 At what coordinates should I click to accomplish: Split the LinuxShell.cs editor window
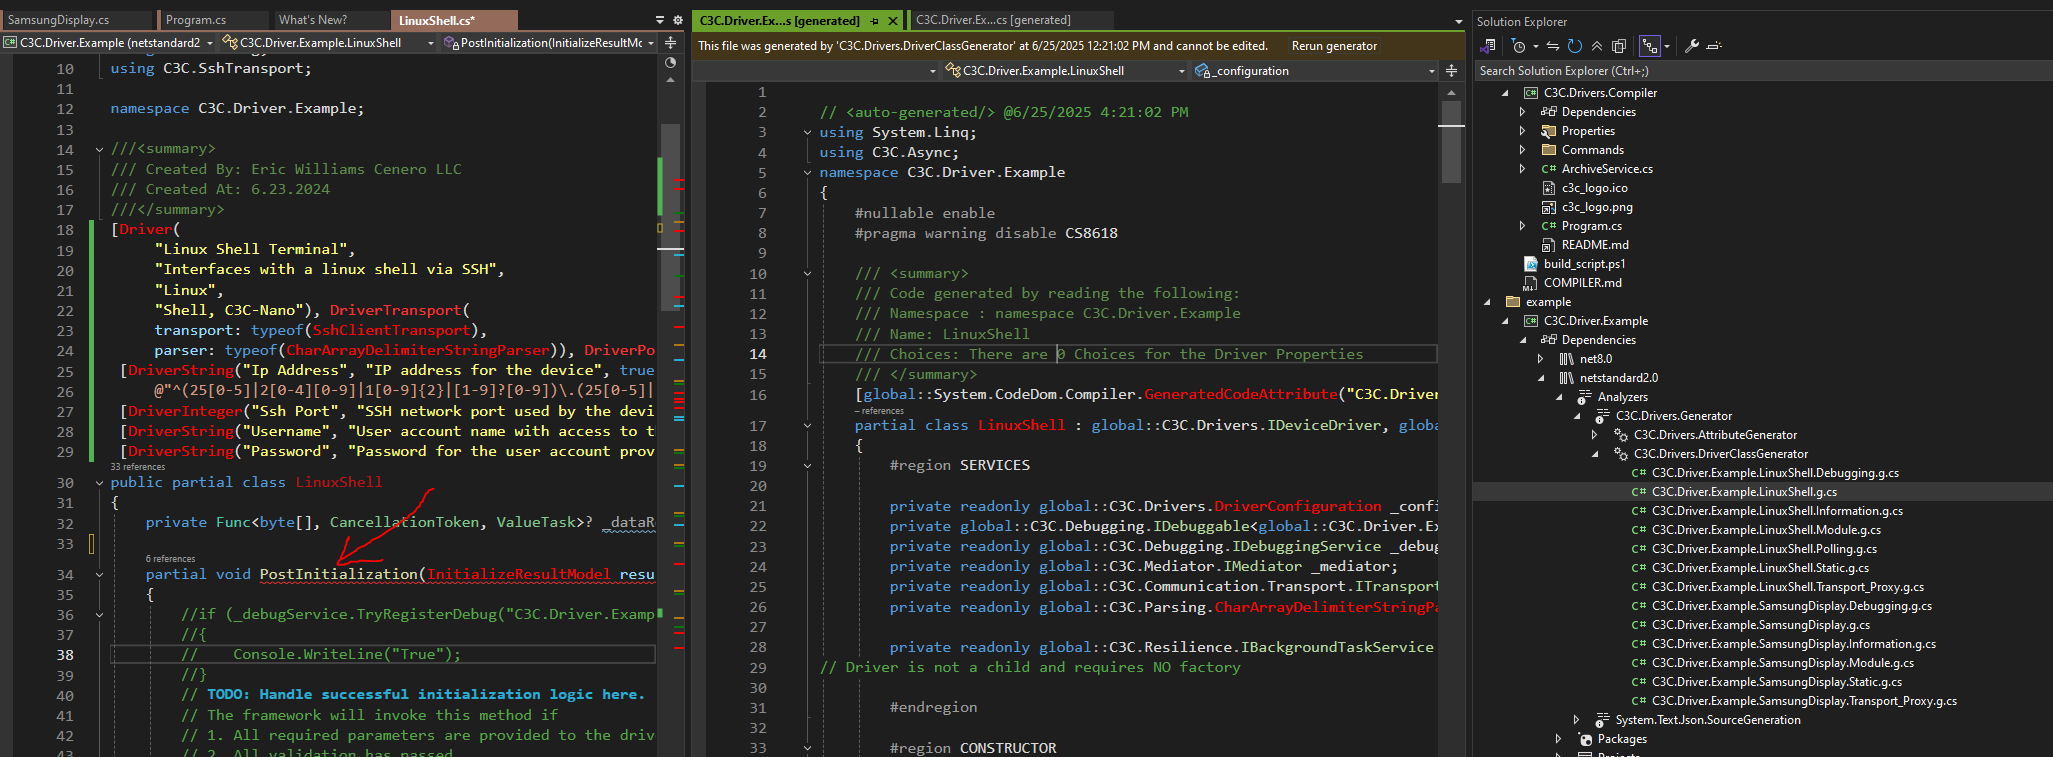click(670, 43)
